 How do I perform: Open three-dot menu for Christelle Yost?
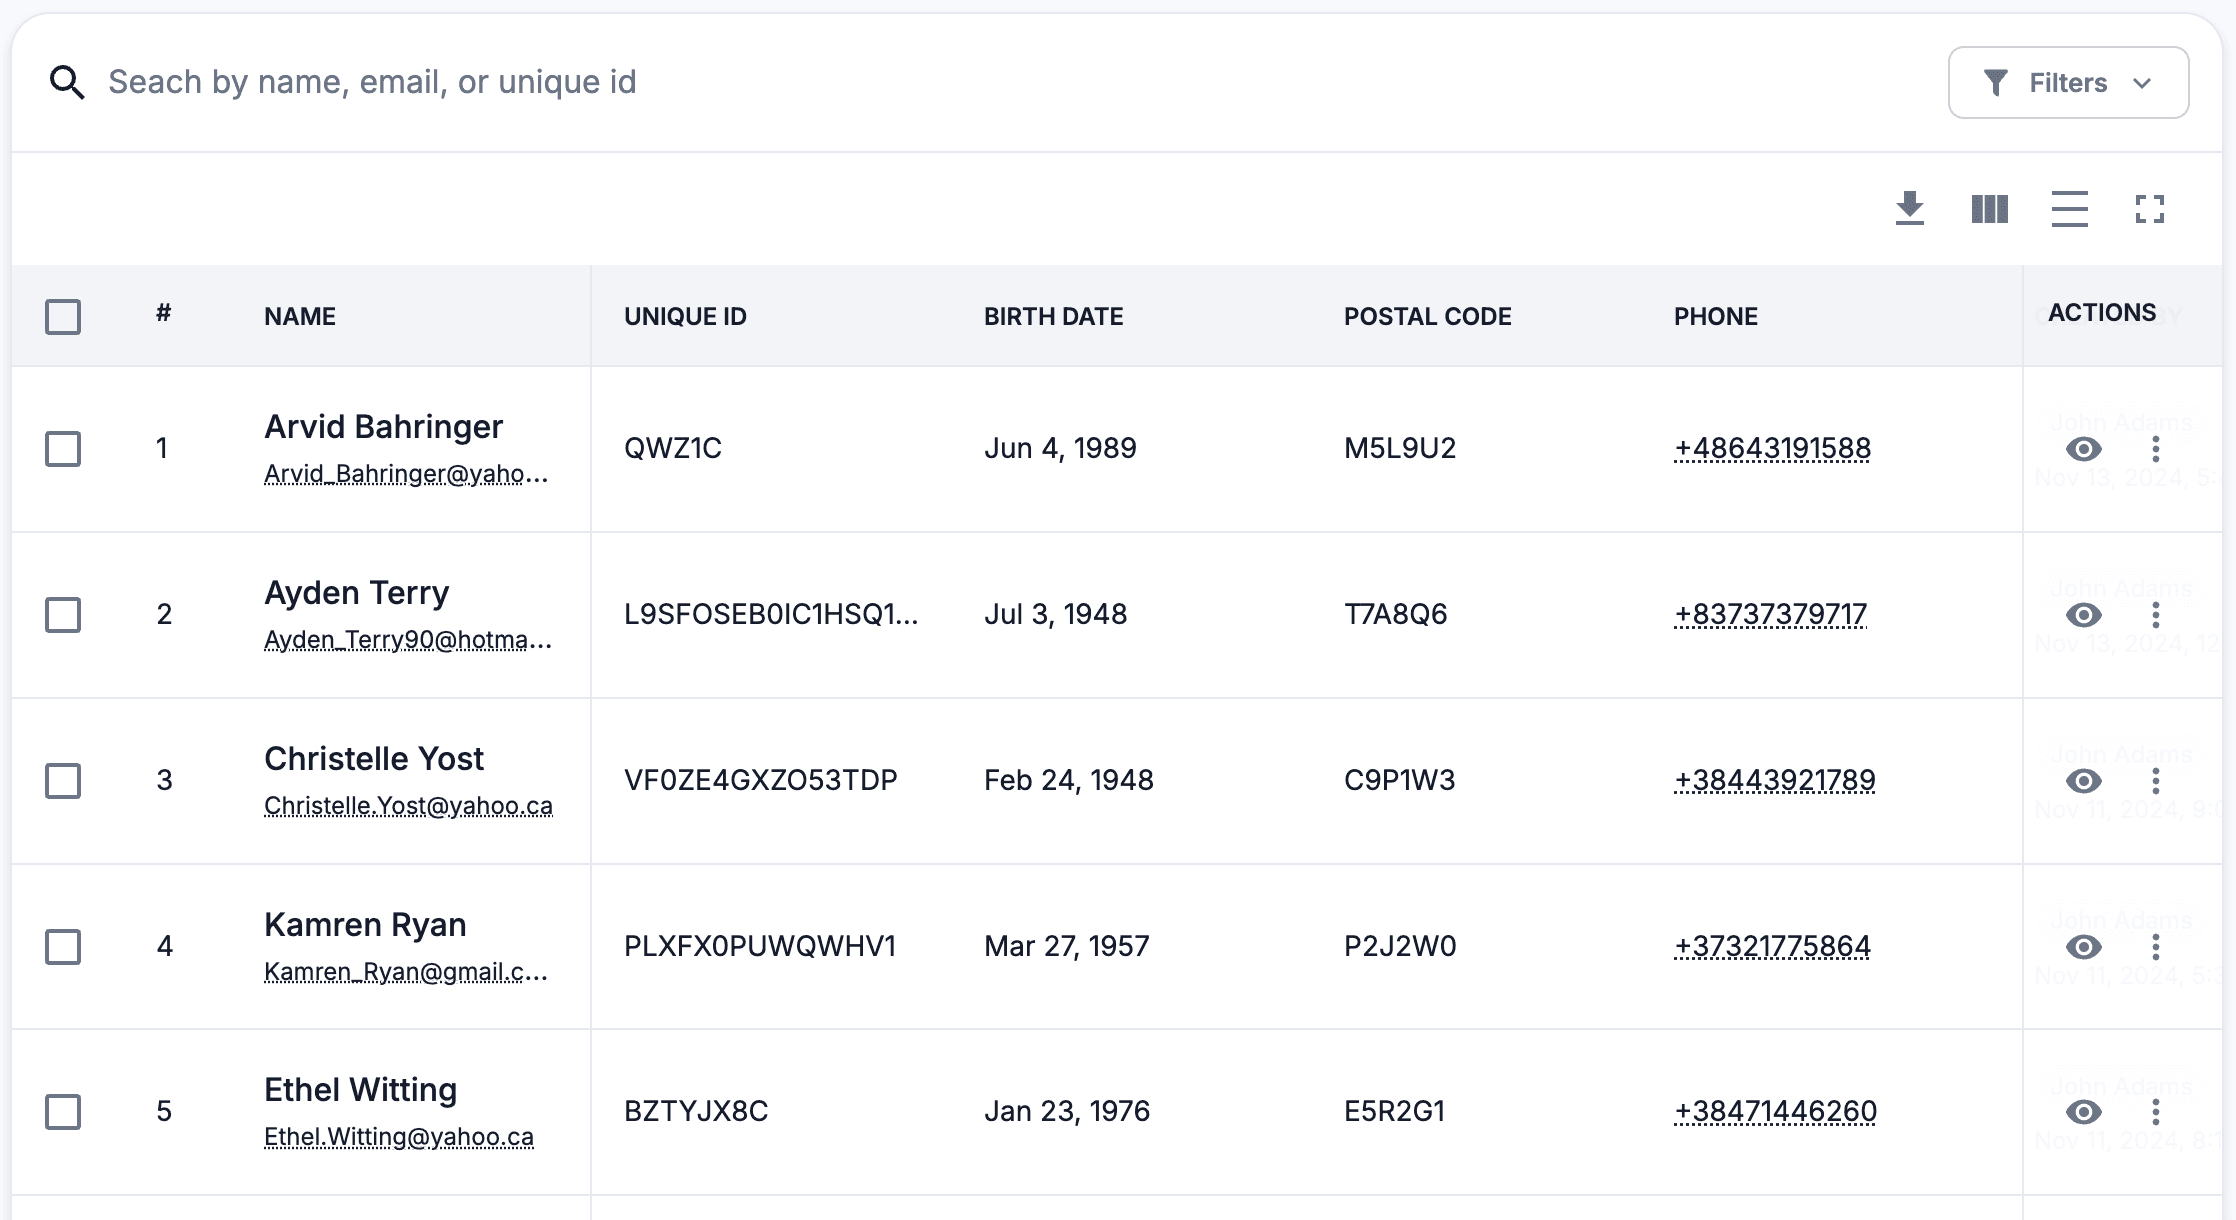[x=2155, y=781]
